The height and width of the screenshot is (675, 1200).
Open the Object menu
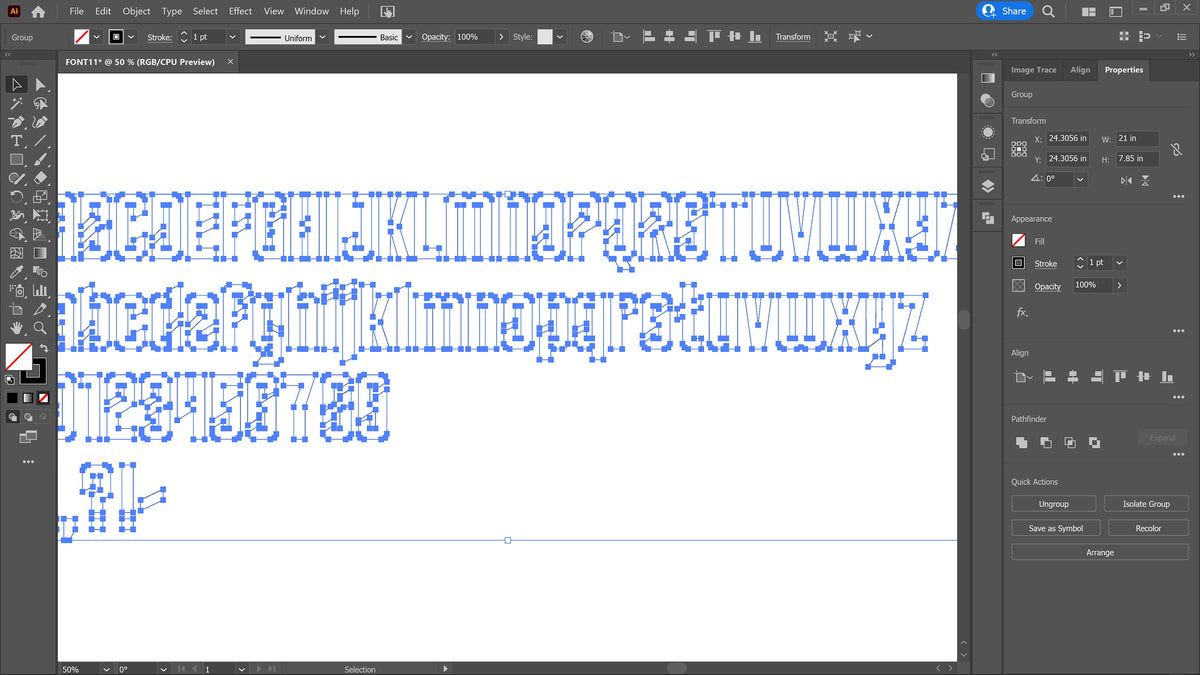tap(136, 11)
